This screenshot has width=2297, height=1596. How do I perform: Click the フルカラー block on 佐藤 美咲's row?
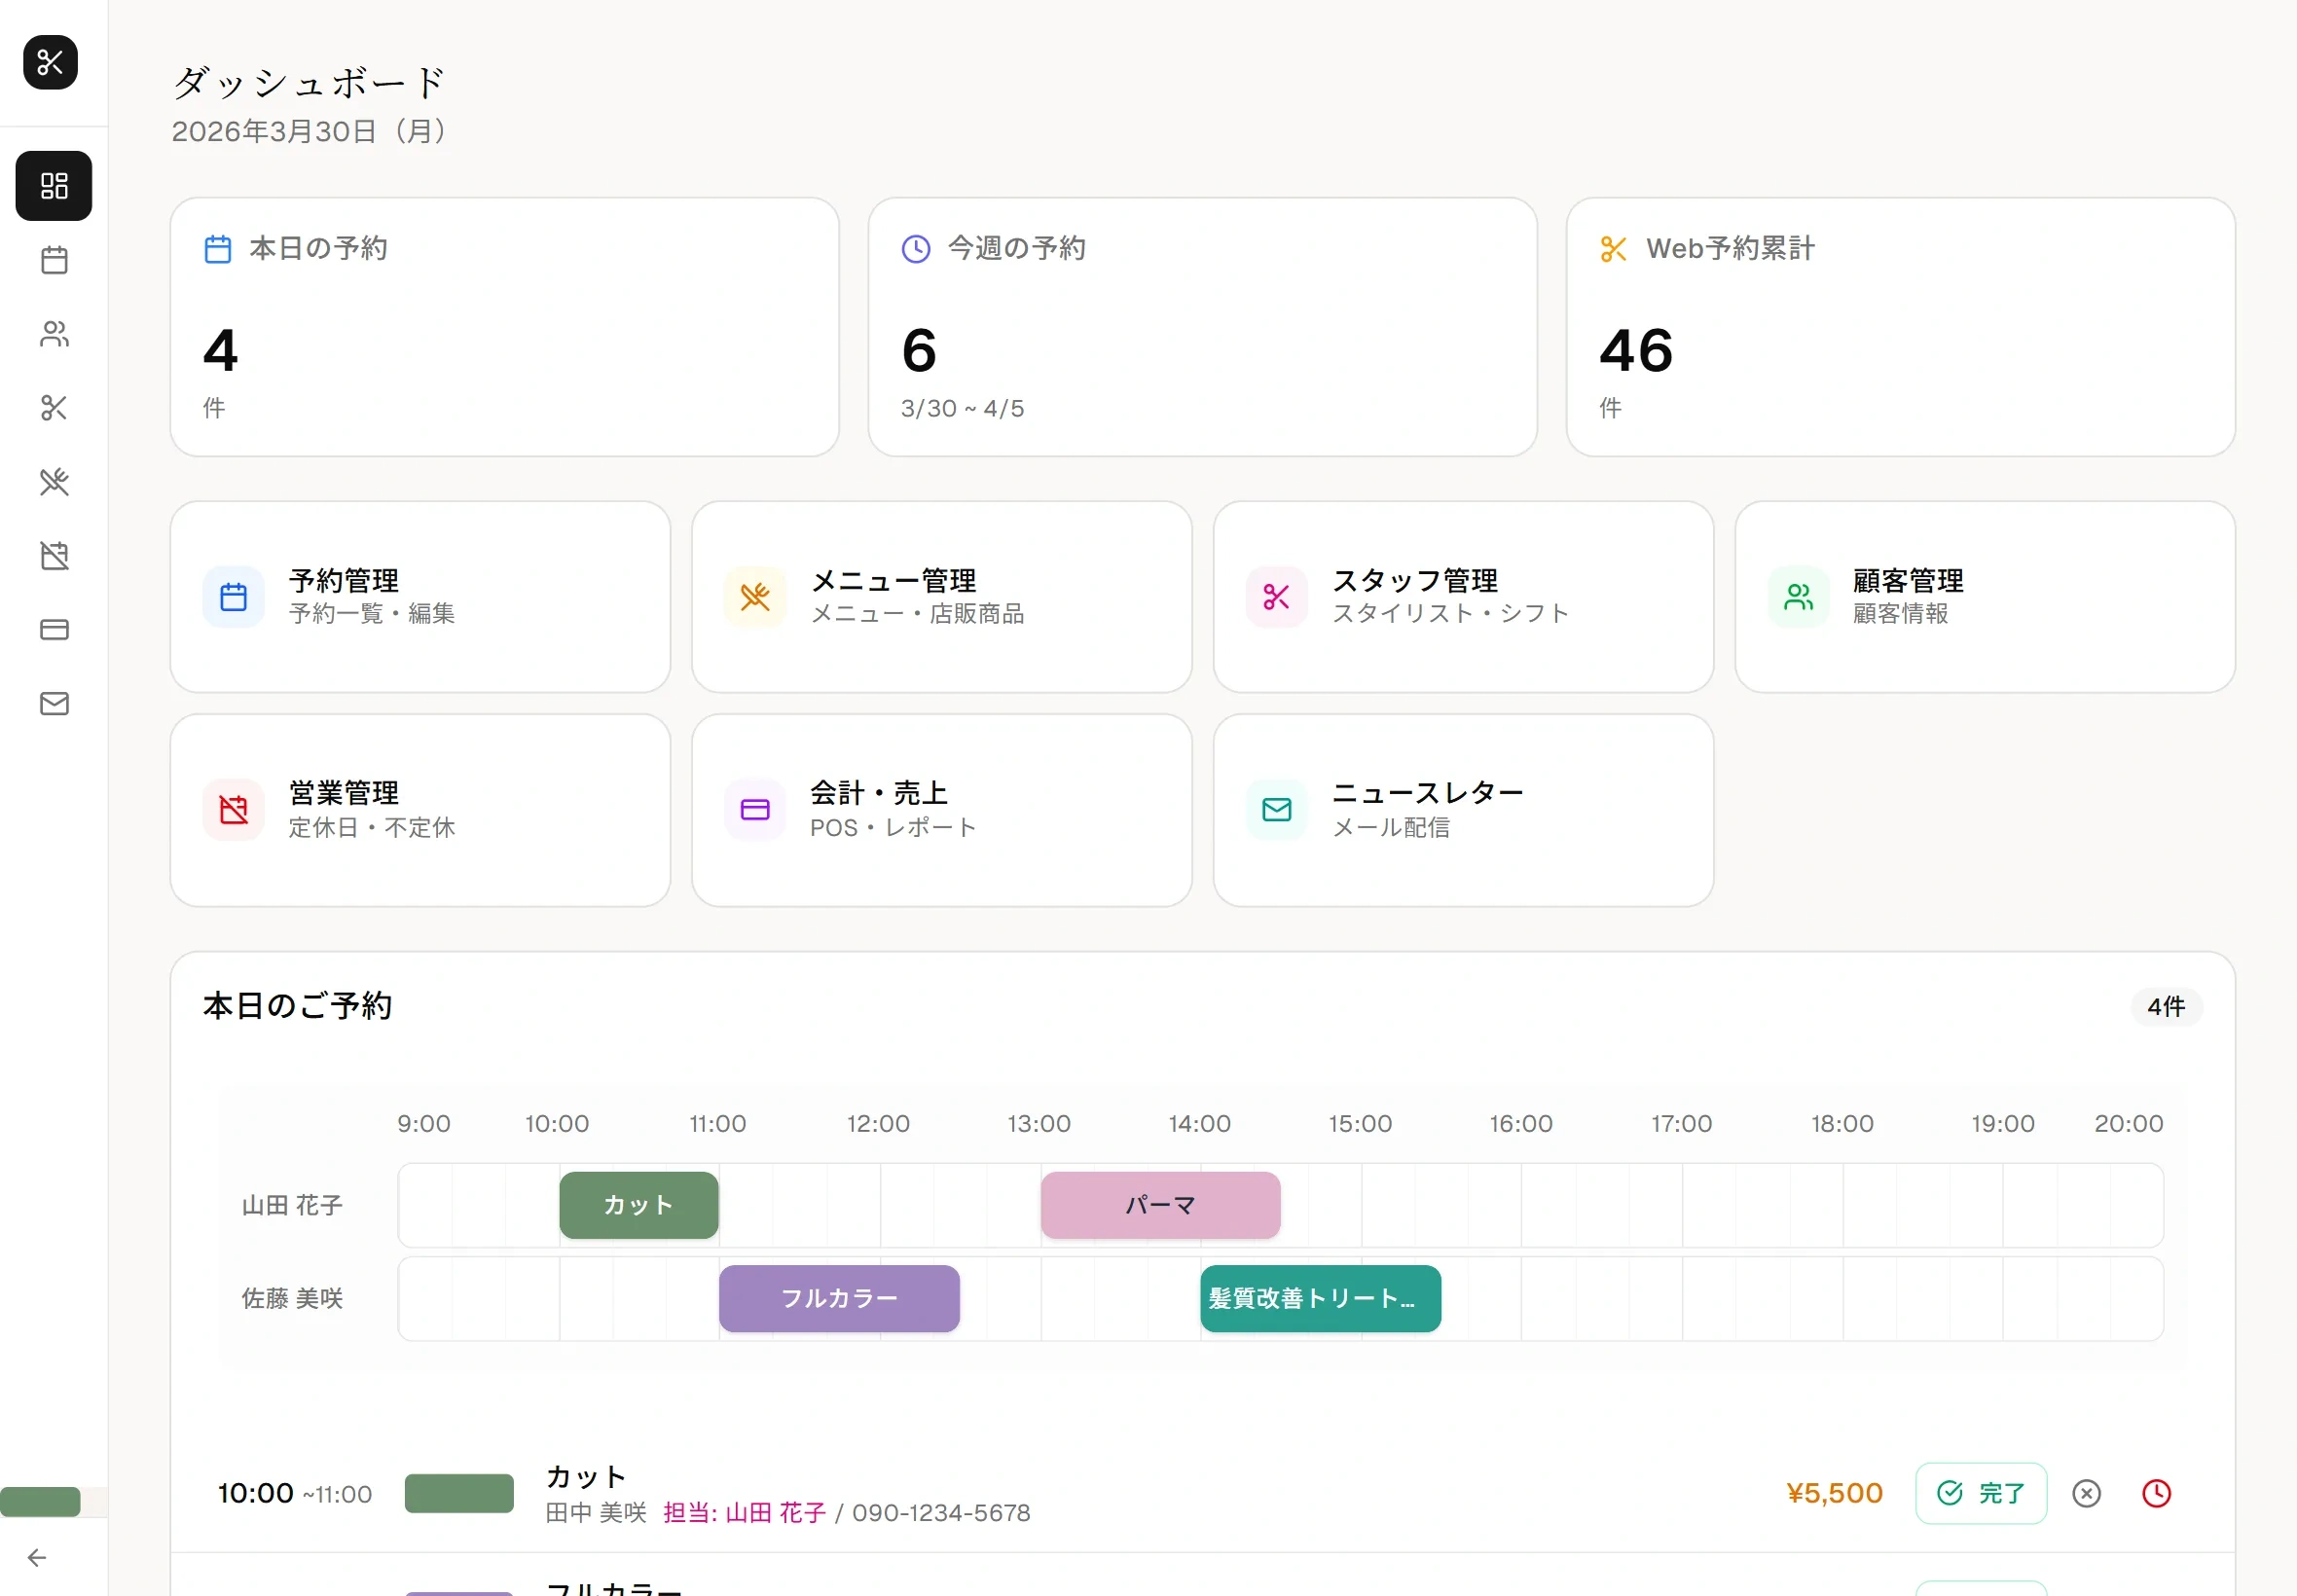click(838, 1297)
